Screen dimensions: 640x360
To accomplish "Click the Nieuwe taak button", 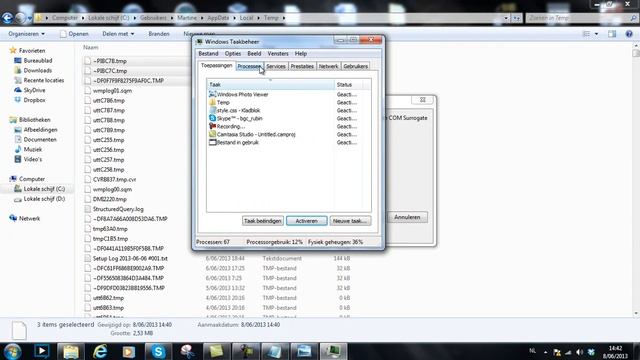I will 350,221.
